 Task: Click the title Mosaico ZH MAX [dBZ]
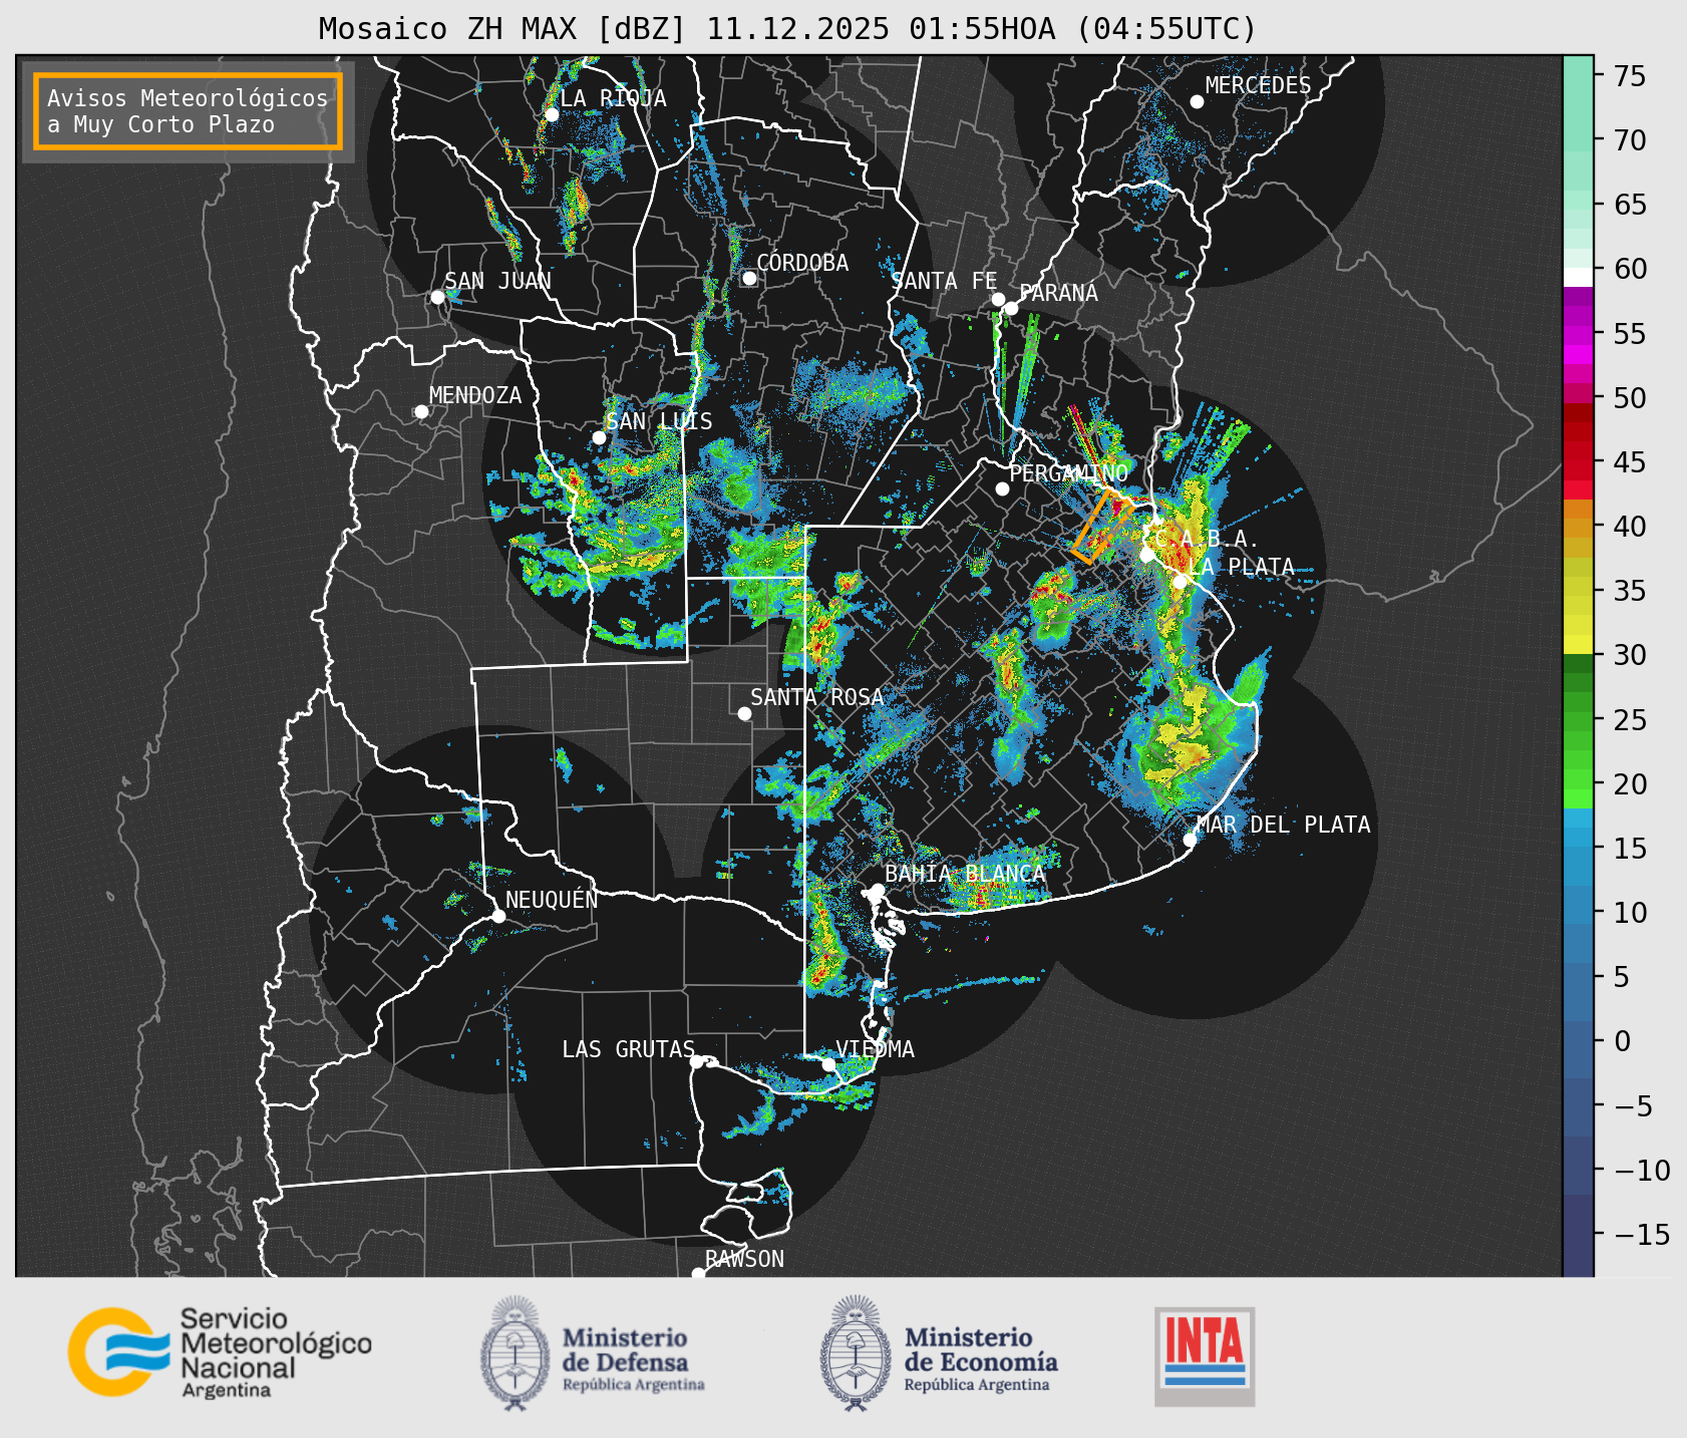pos(502,29)
